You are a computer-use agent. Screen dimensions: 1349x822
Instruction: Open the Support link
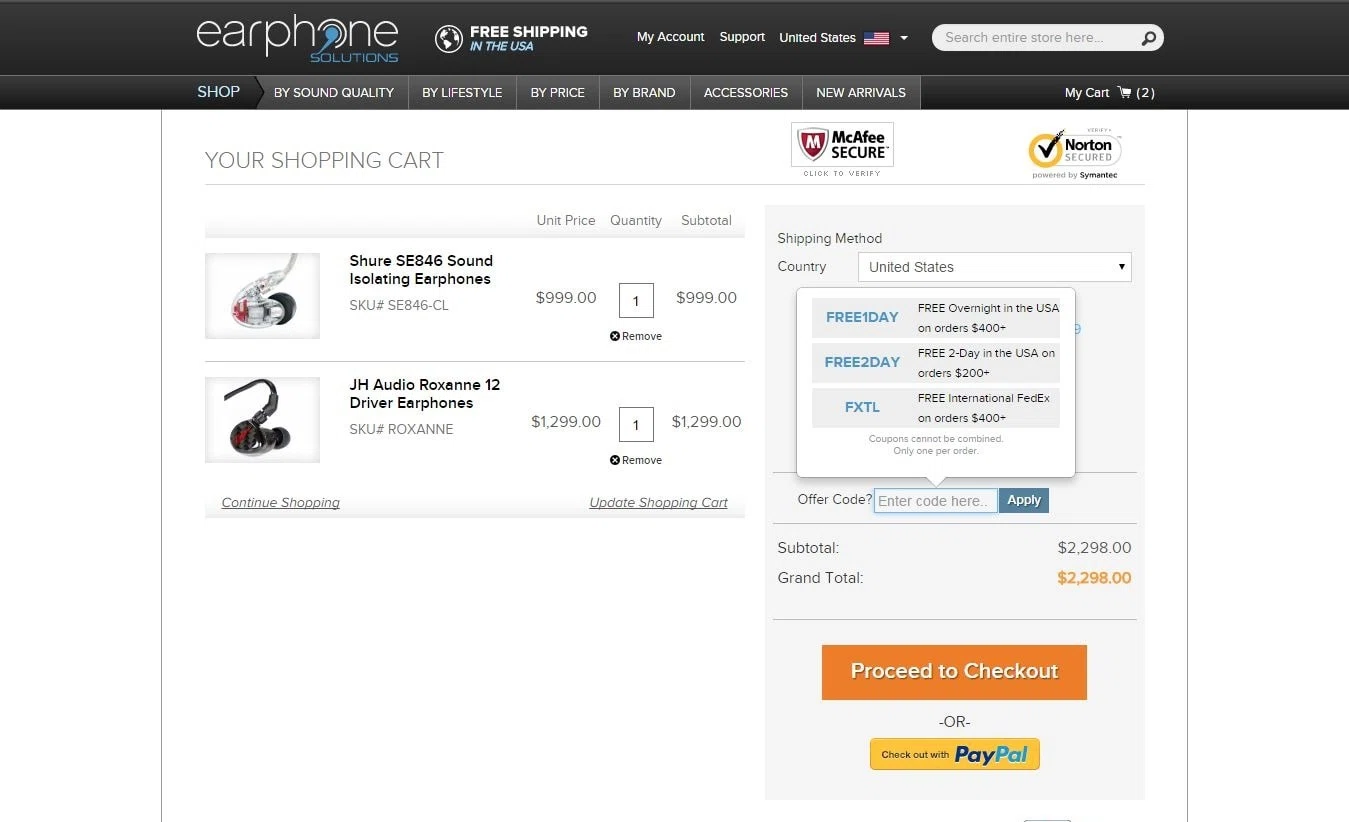(x=742, y=37)
